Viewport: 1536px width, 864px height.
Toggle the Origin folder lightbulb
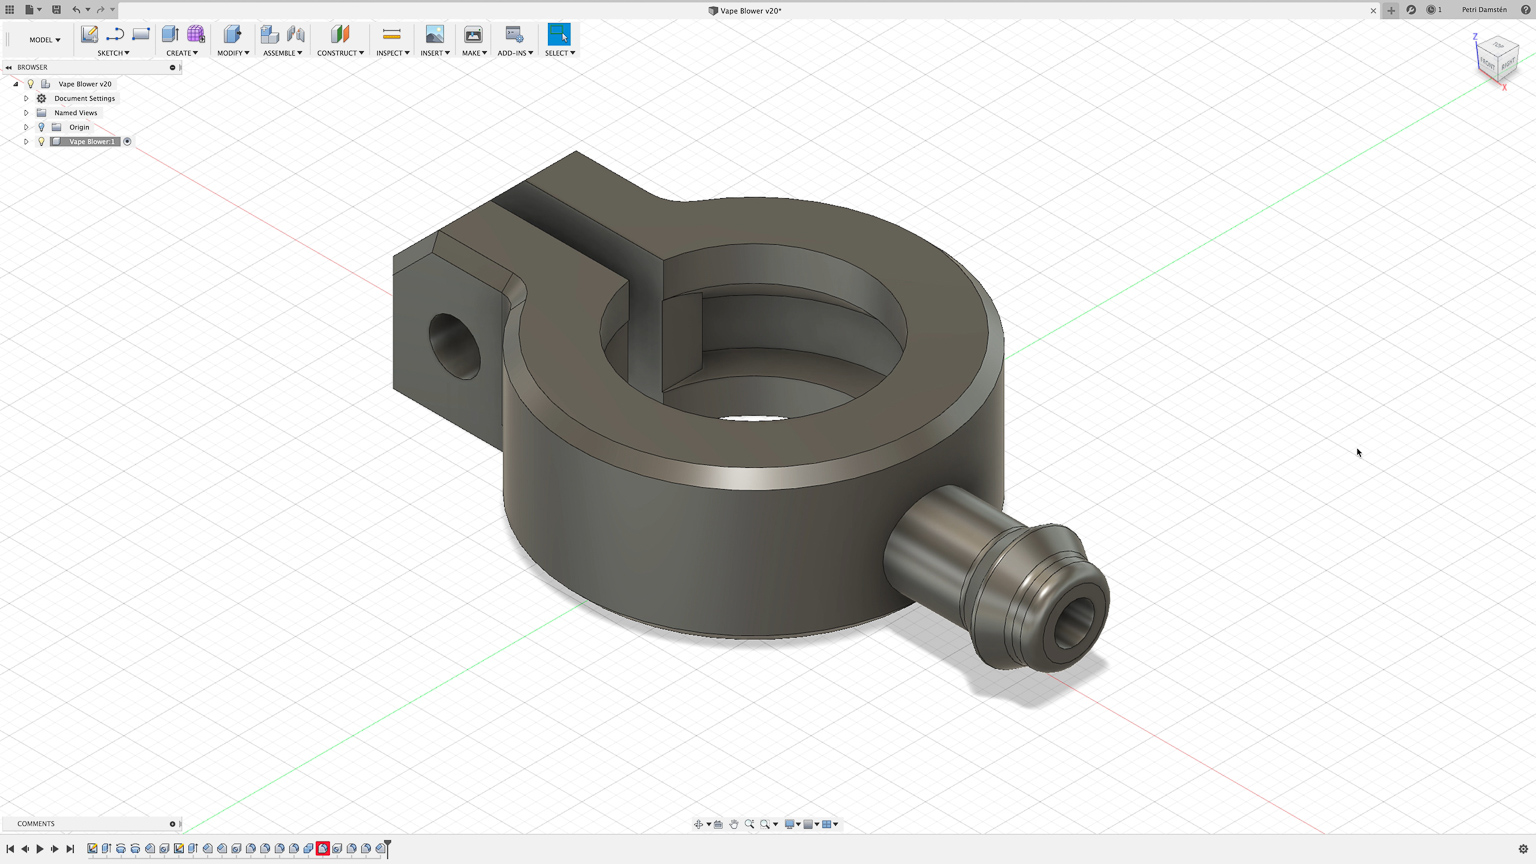42,127
